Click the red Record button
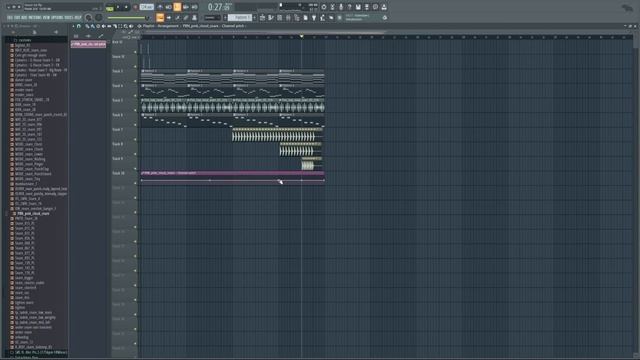640x360 pixels. point(135,7)
